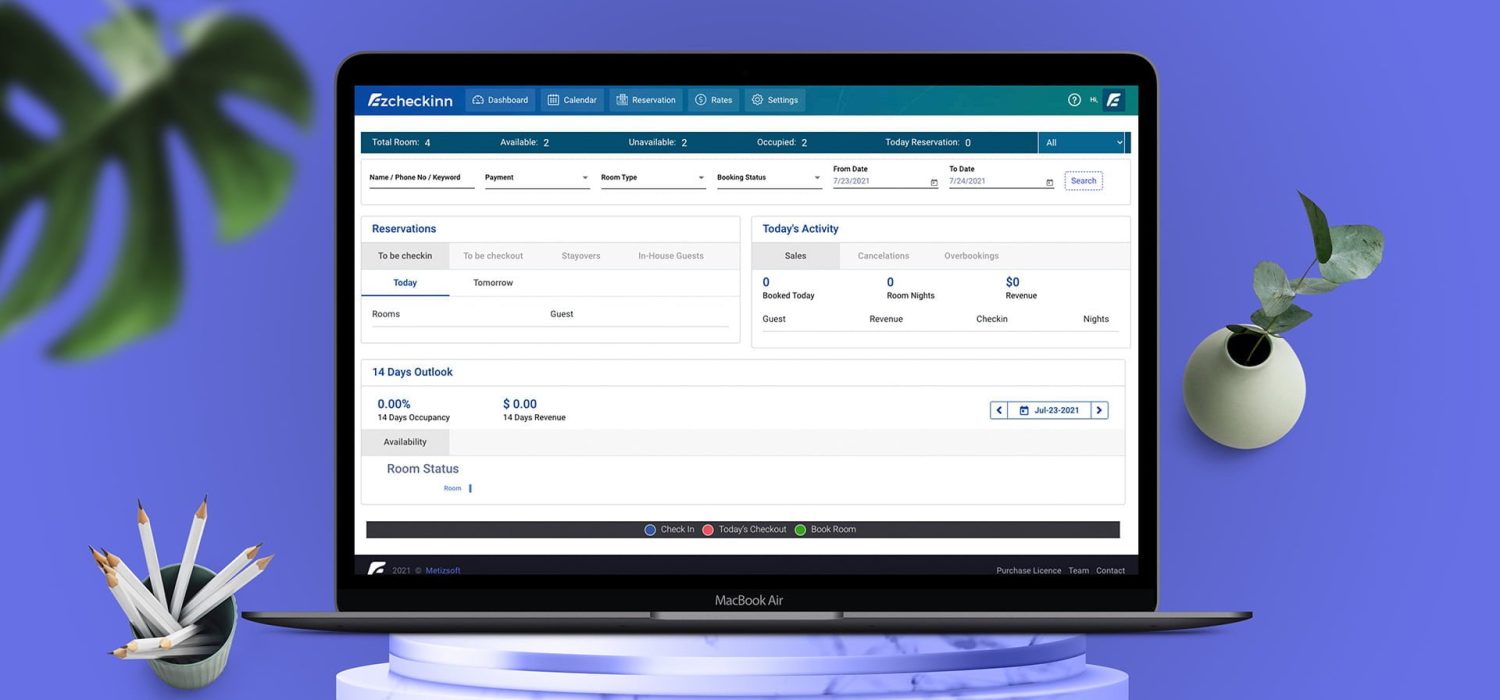
Task: Click the green Book Room legend circle
Action: tap(800, 530)
